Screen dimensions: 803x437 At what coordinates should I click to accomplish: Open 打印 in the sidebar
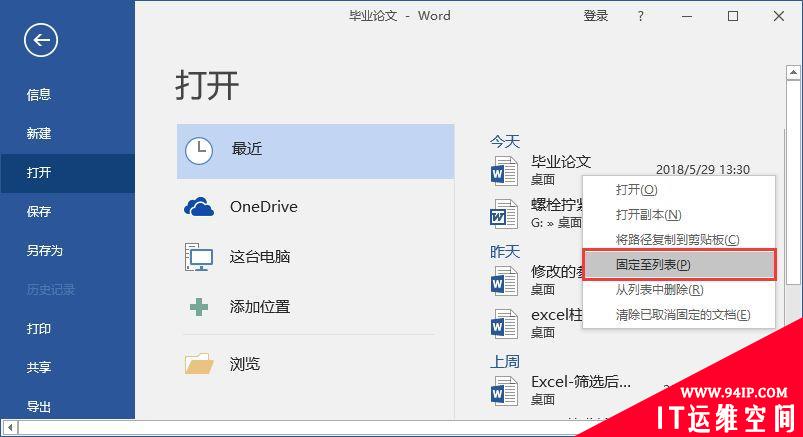[x=39, y=328]
